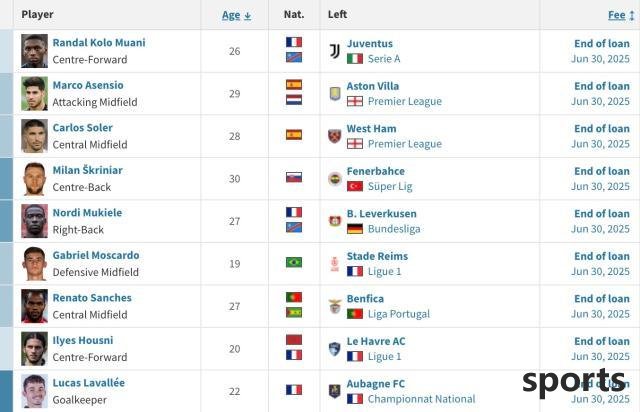Open Marco Asensio's player link
Viewport: 640px width, 412px height.
(88, 85)
